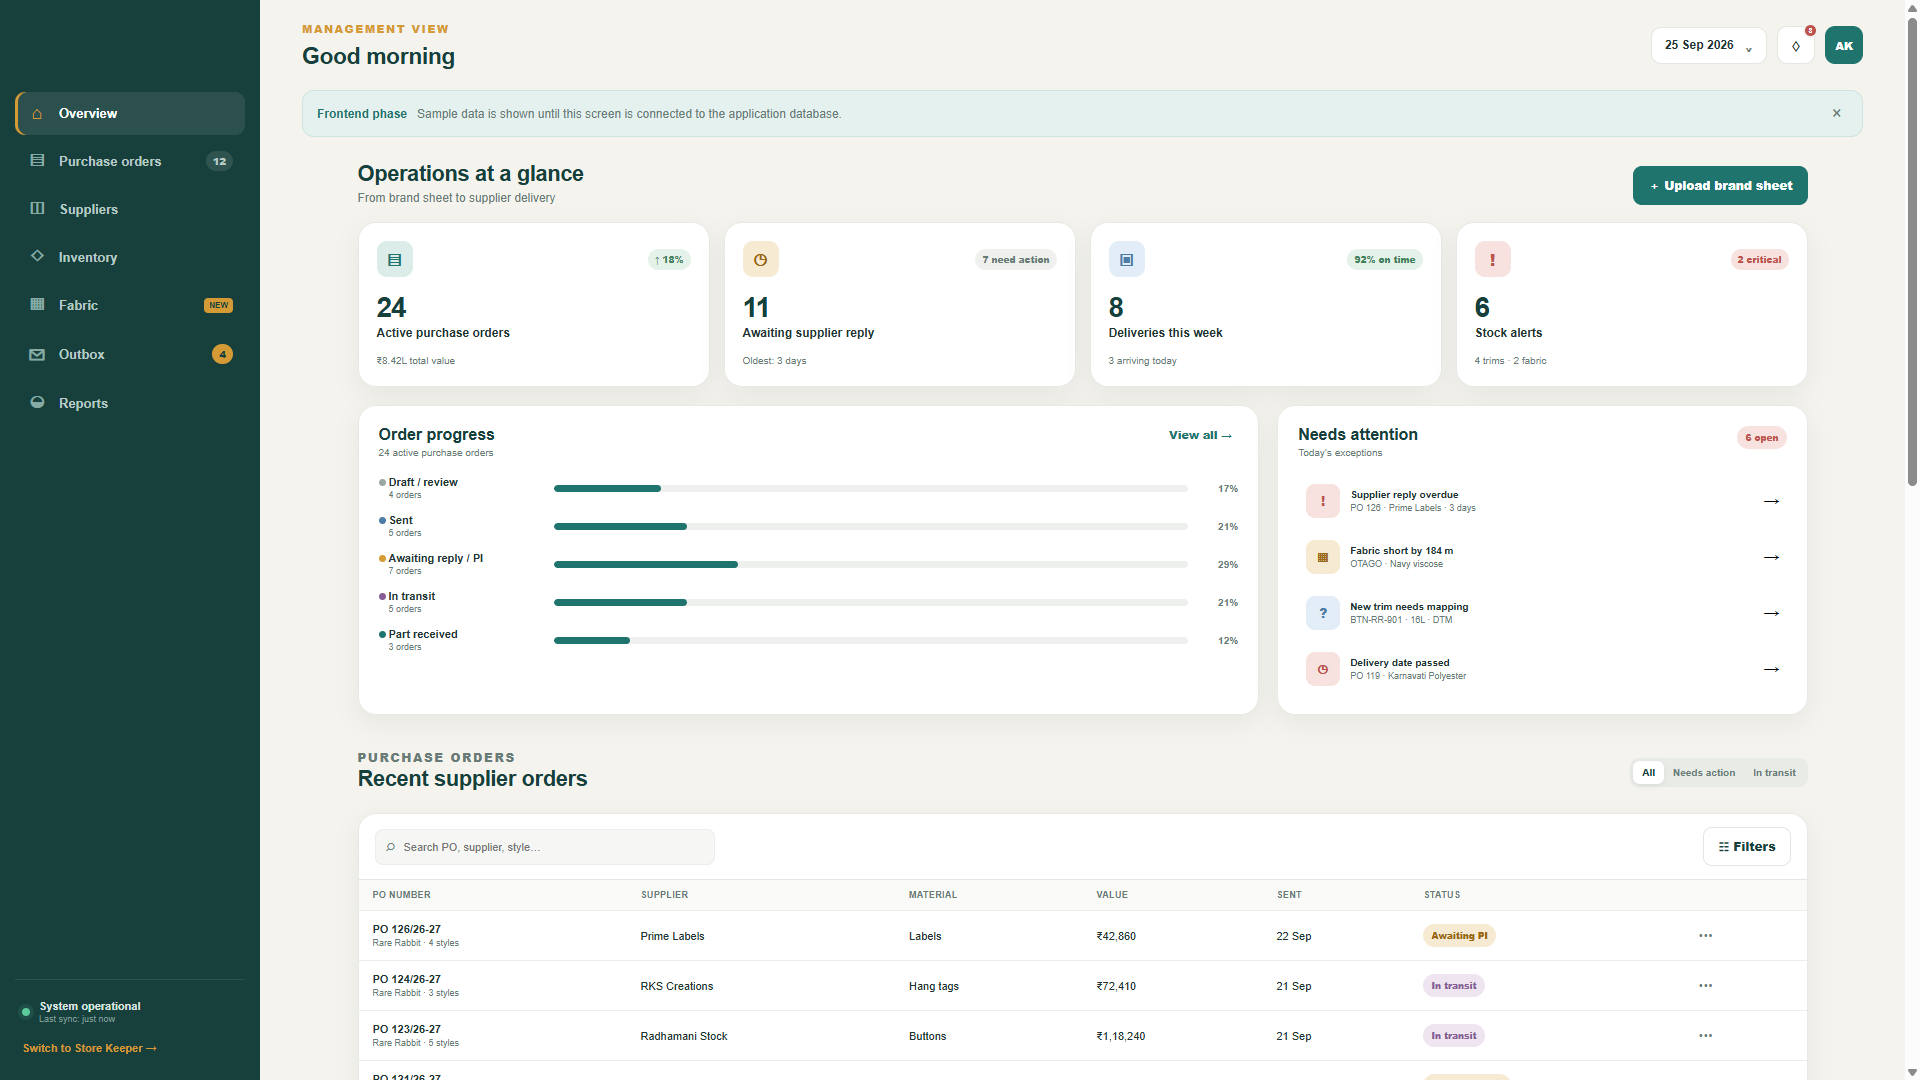Click View all in Order progress
Image resolution: width=1920 pixels, height=1080 pixels.
coord(1200,435)
